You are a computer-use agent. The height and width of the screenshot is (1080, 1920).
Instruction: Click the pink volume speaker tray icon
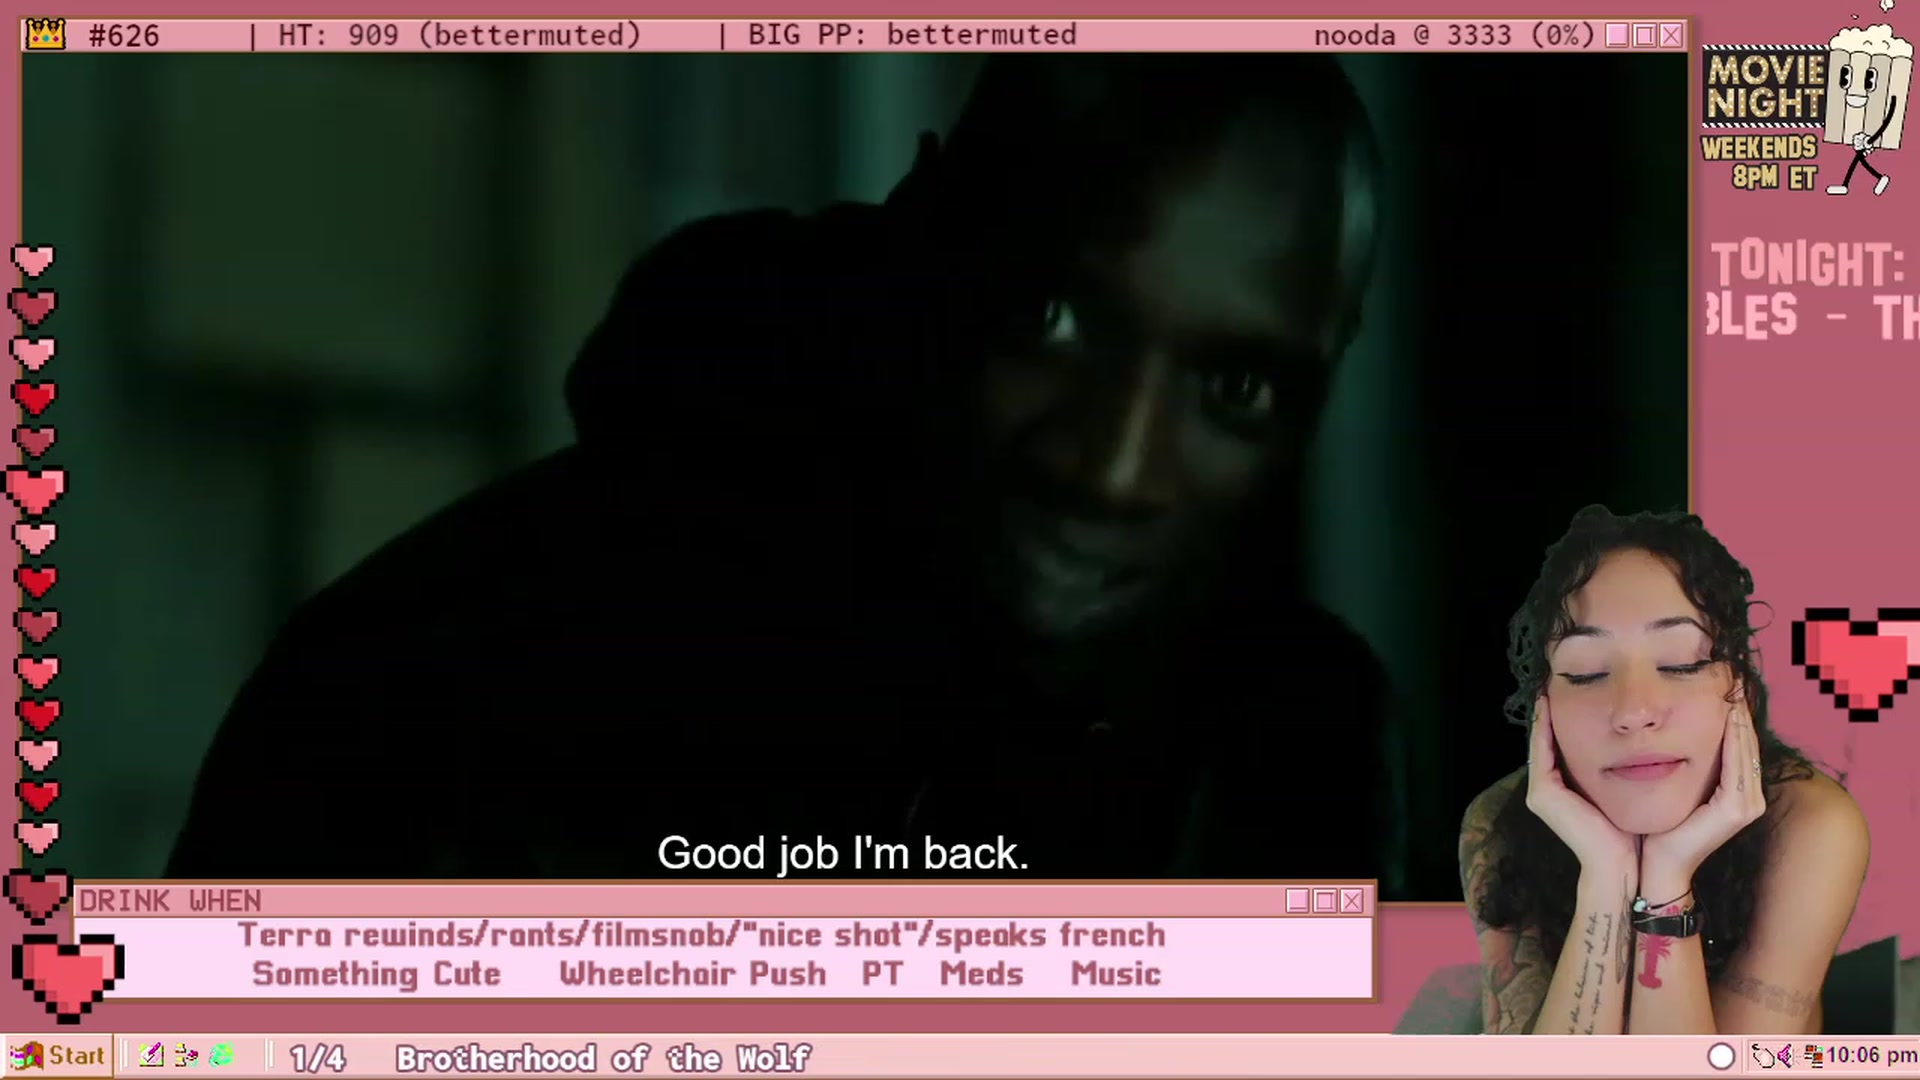tap(1786, 1056)
